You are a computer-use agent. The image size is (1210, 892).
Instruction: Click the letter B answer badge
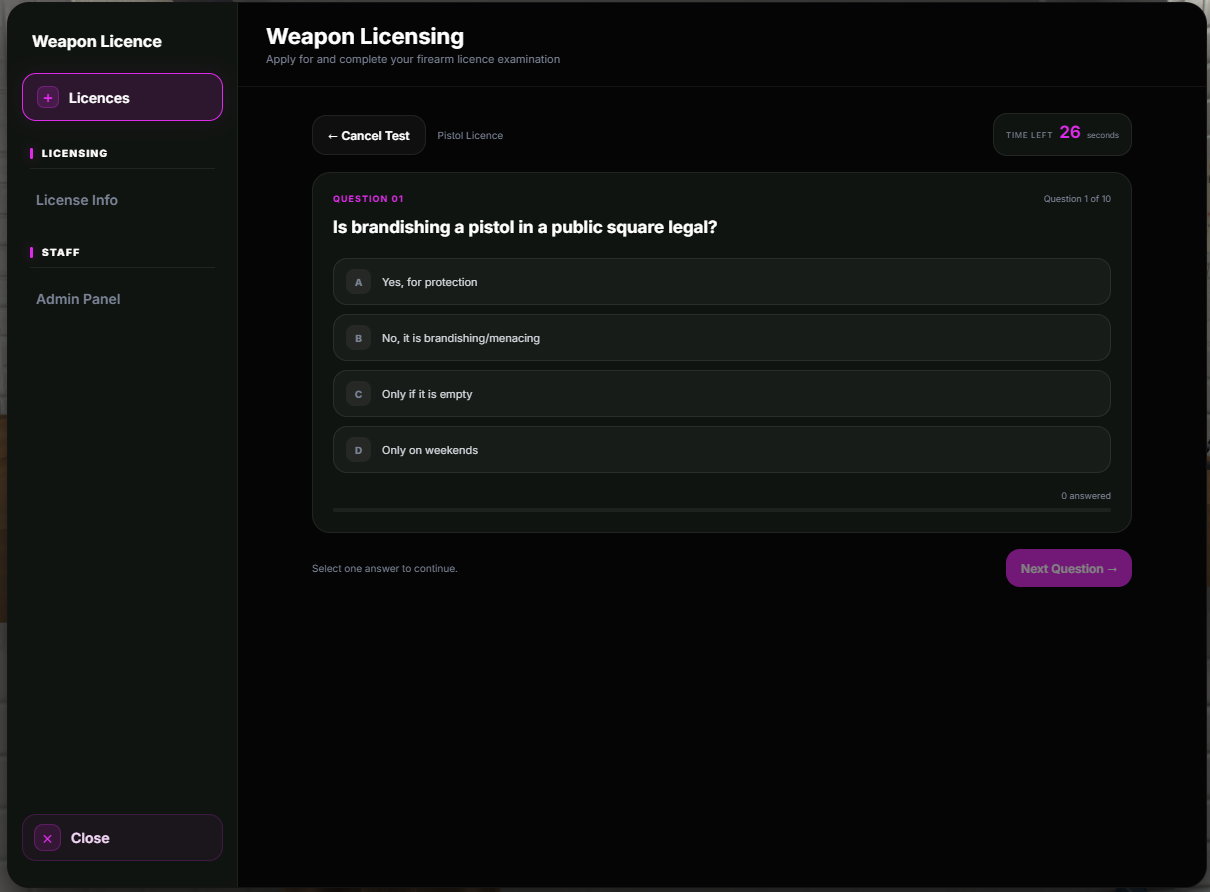click(x=359, y=338)
